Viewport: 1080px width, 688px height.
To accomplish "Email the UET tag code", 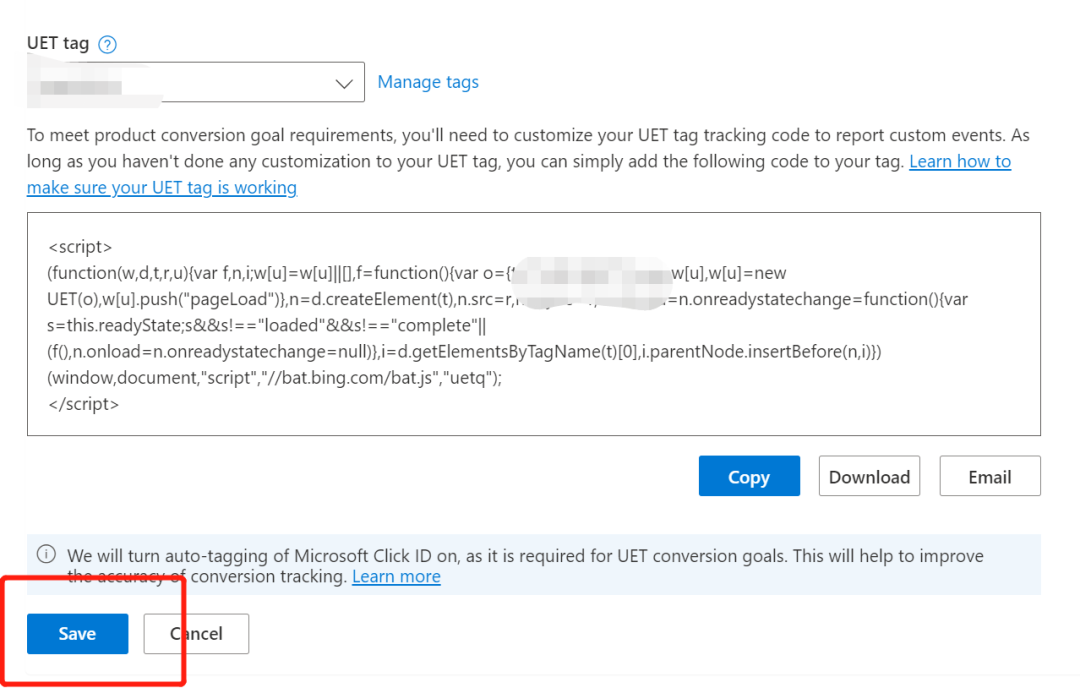I will [990, 476].
